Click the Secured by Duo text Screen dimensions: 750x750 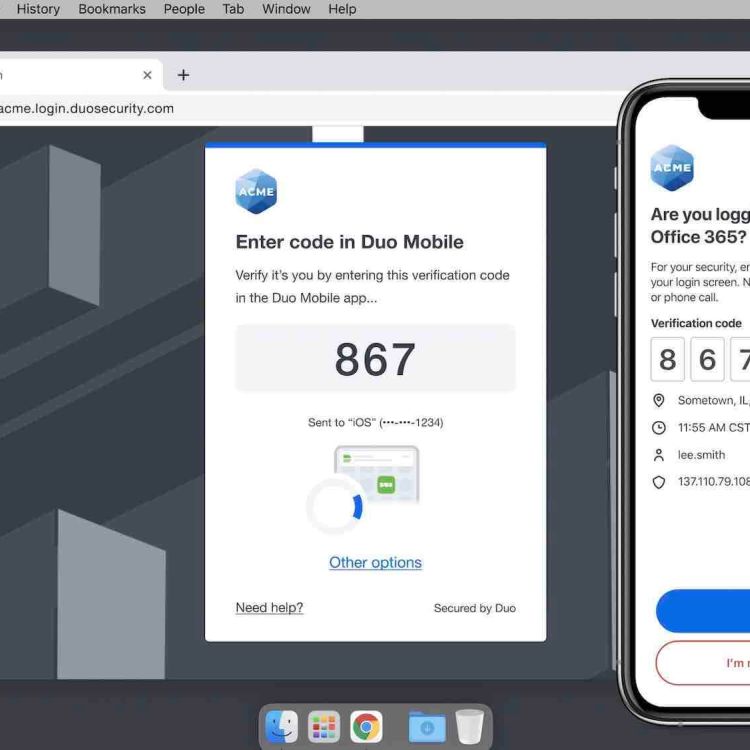pyautogui.click(x=474, y=608)
